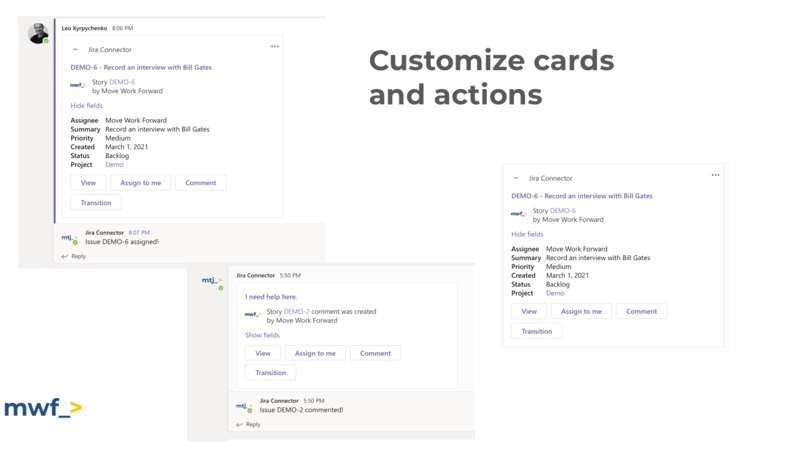The height and width of the screenshot is (453, 806).
Task: Click Jira Connector avatar of the 5:50 PM card post
Action: 212,281
